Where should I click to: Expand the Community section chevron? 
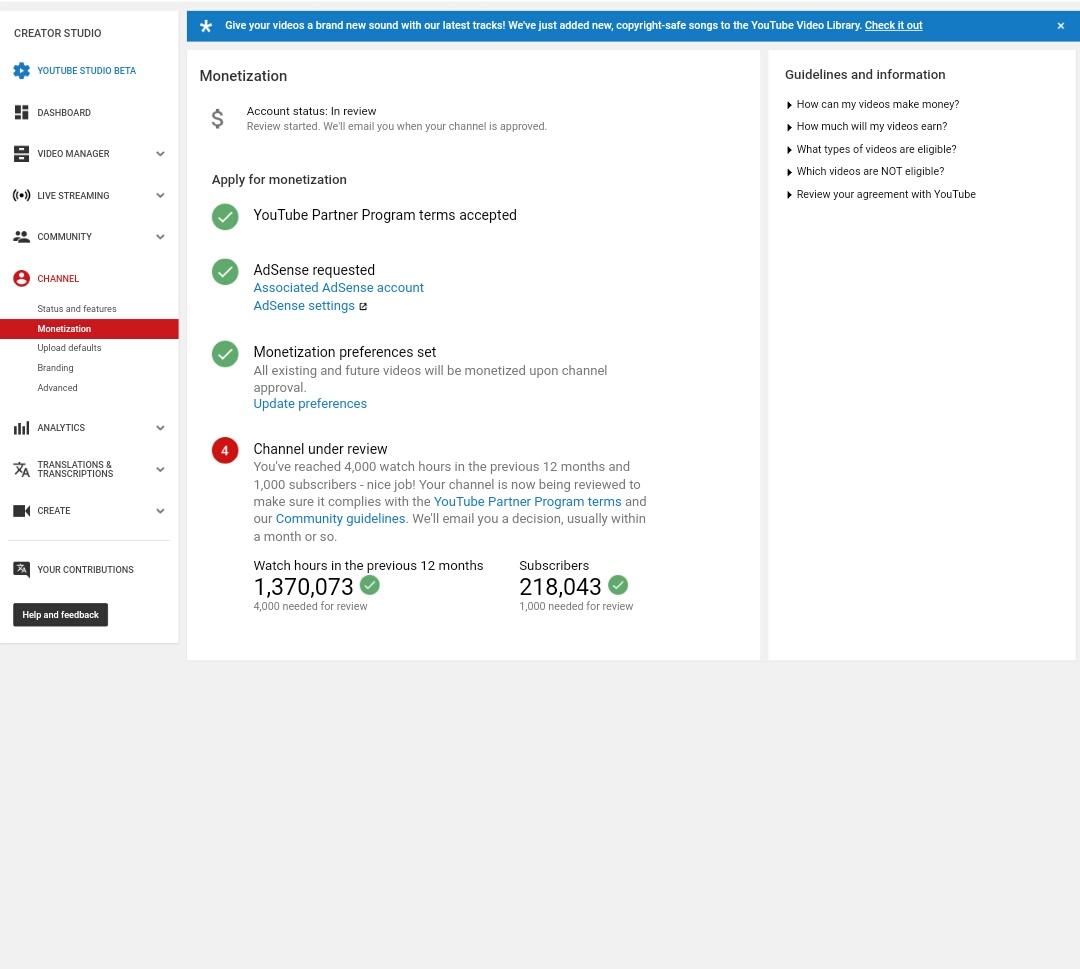coord(160,237)
